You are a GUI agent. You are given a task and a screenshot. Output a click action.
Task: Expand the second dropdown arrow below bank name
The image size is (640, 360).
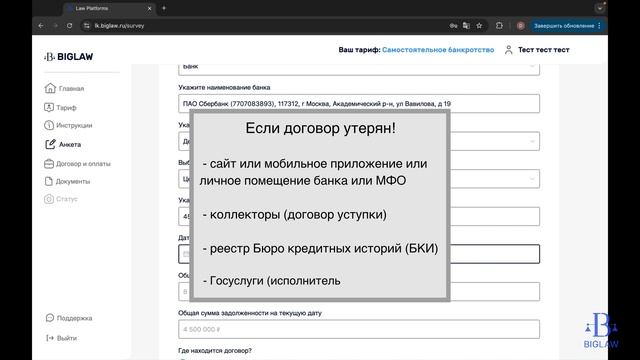click(x=532, y=179)
